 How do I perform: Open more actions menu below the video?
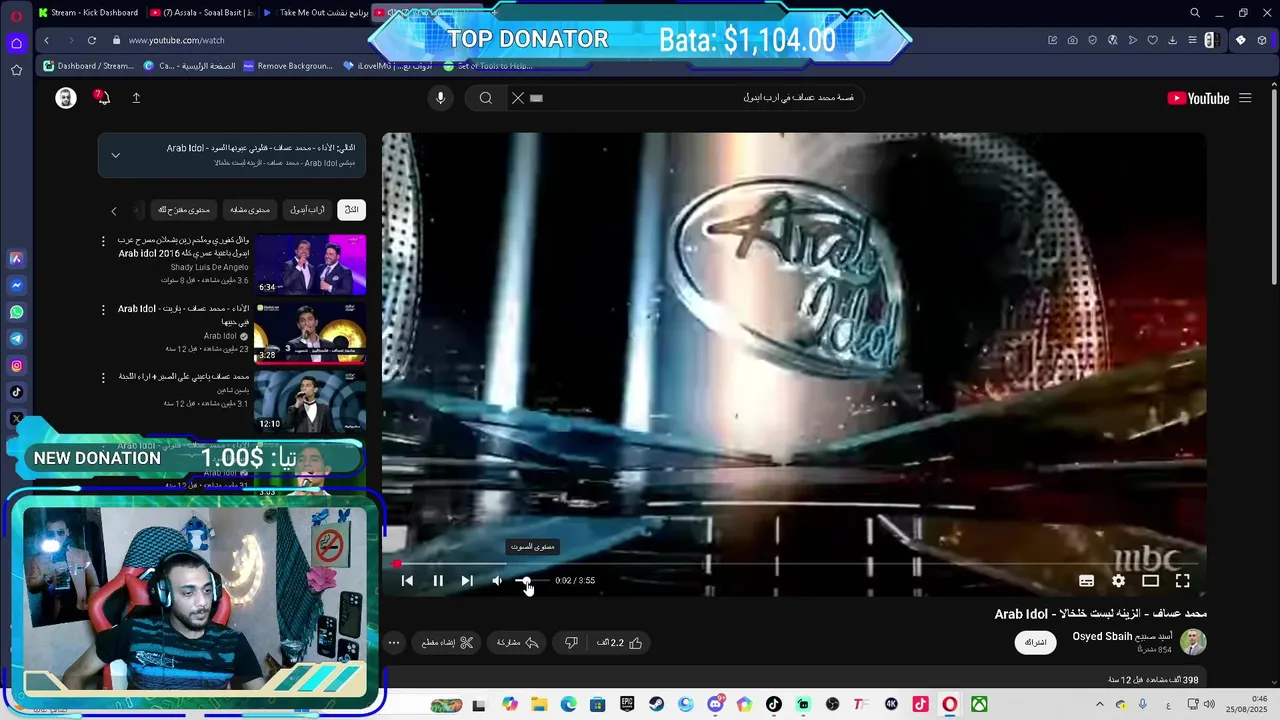pyautogui.click(x=394, y=643)
